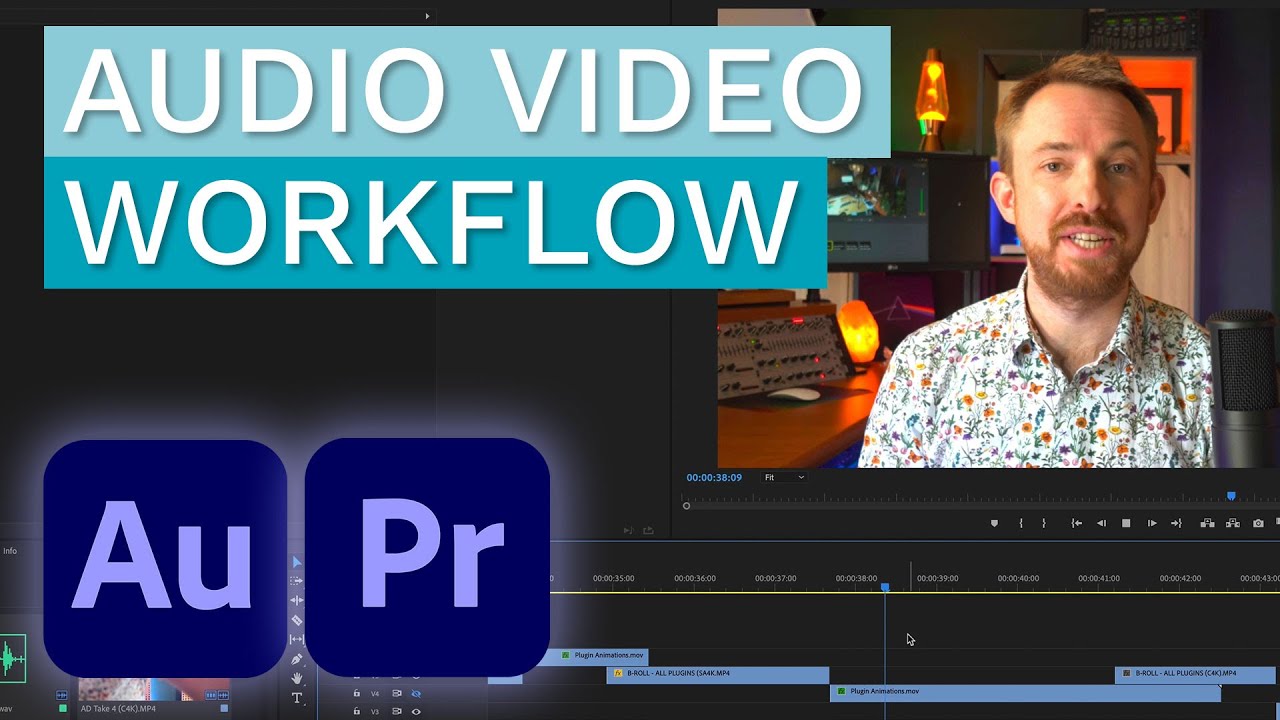Open the Info panel tab
Screen dimensions: 1280x720
[10, 551]
